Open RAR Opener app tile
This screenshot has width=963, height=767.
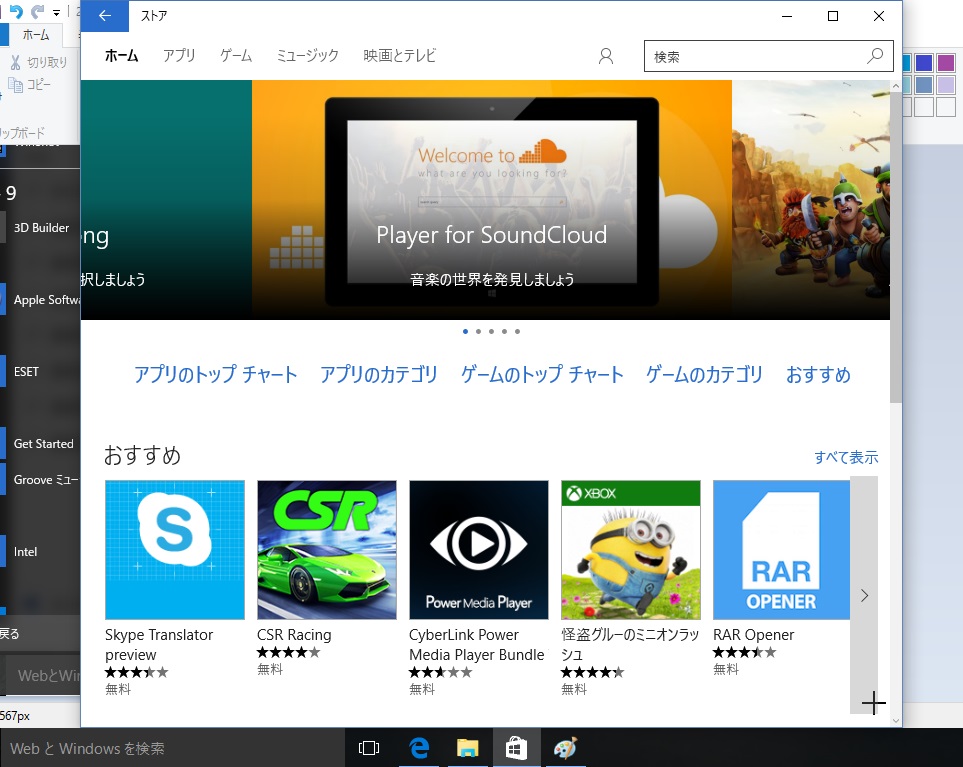781,550
